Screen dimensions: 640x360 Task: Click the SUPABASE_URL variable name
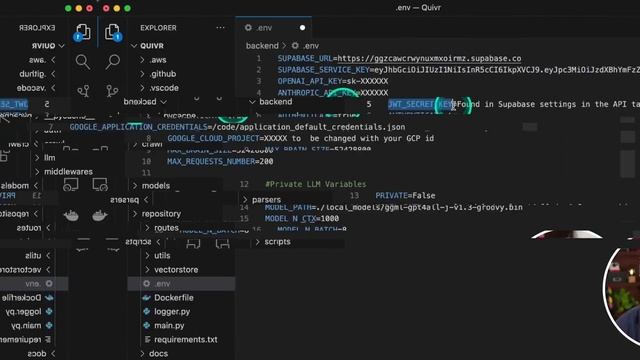point(305,58)
